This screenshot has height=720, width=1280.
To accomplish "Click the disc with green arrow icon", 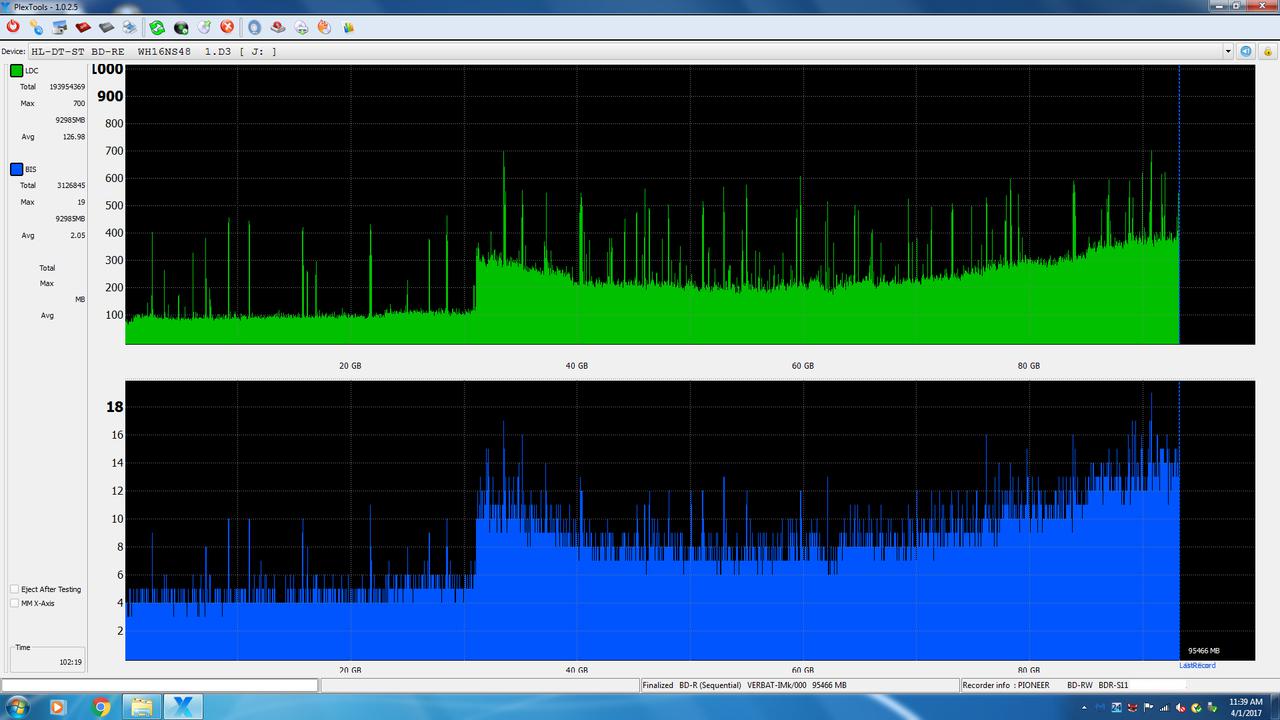I will point(204,27).
